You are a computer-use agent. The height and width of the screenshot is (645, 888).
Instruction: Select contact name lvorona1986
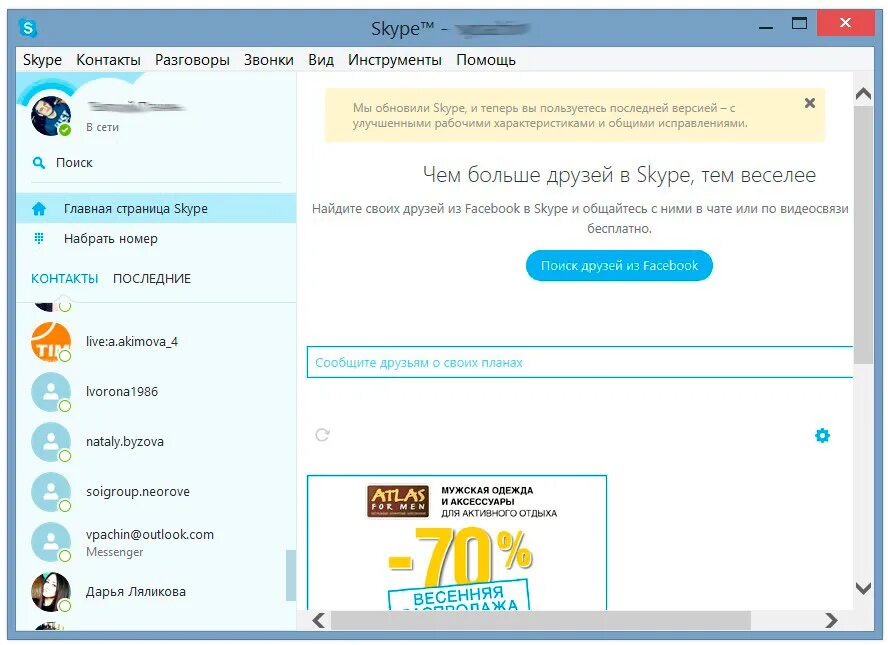[x=122, y=392]
